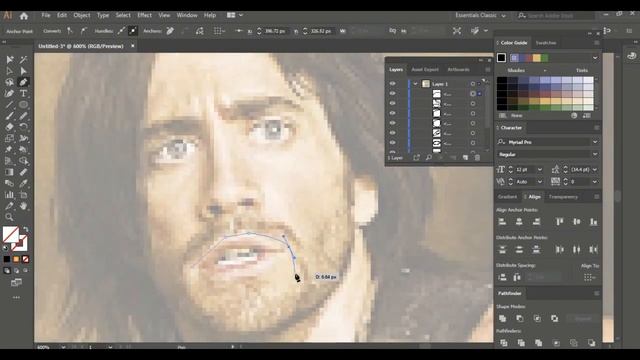640x360 pixels.
Task: Select the Eraser tool
Action: pyautogui.click(x=9, y=127)
